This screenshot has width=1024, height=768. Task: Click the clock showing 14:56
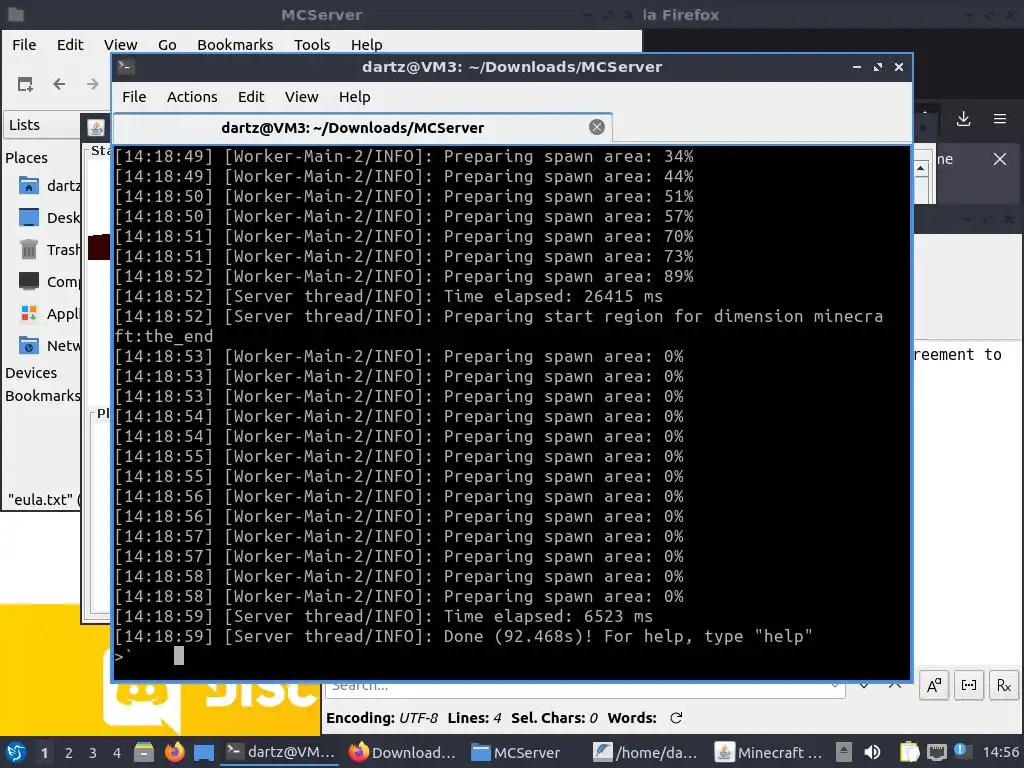click(x=1000, y=752)
